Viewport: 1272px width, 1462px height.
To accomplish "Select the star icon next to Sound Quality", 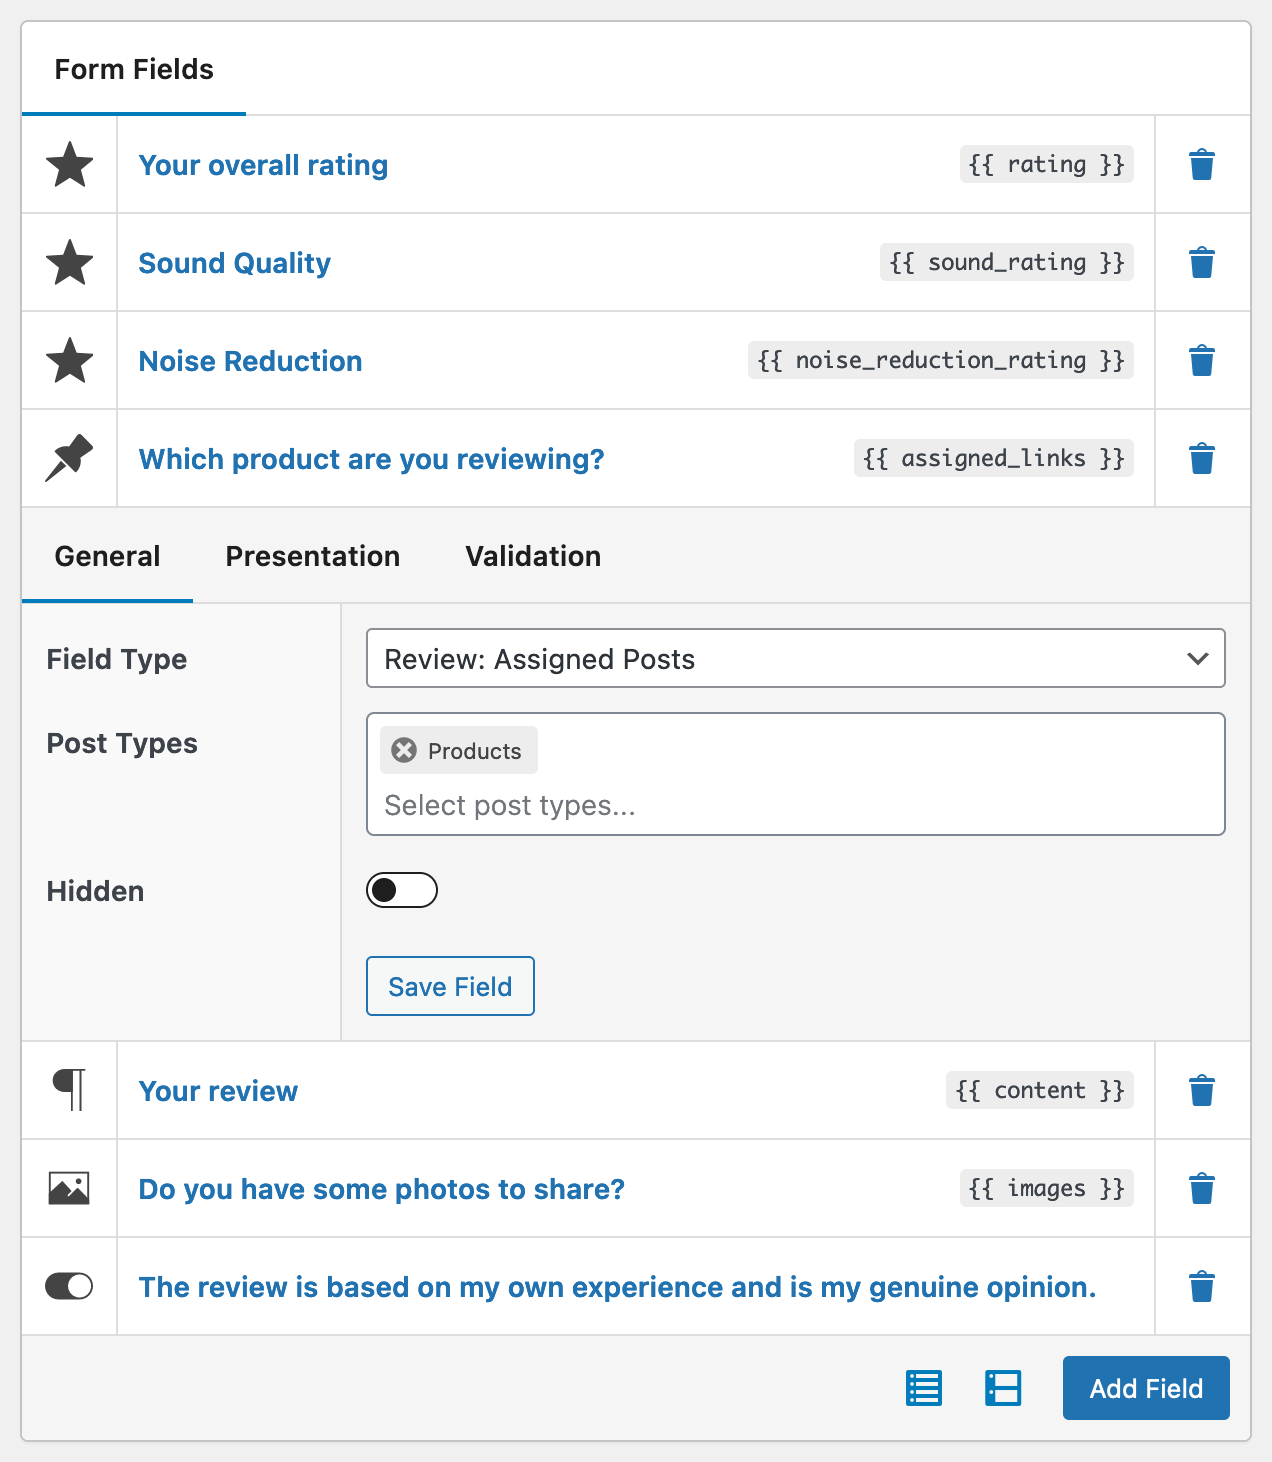I will click(x=69, y=262).
